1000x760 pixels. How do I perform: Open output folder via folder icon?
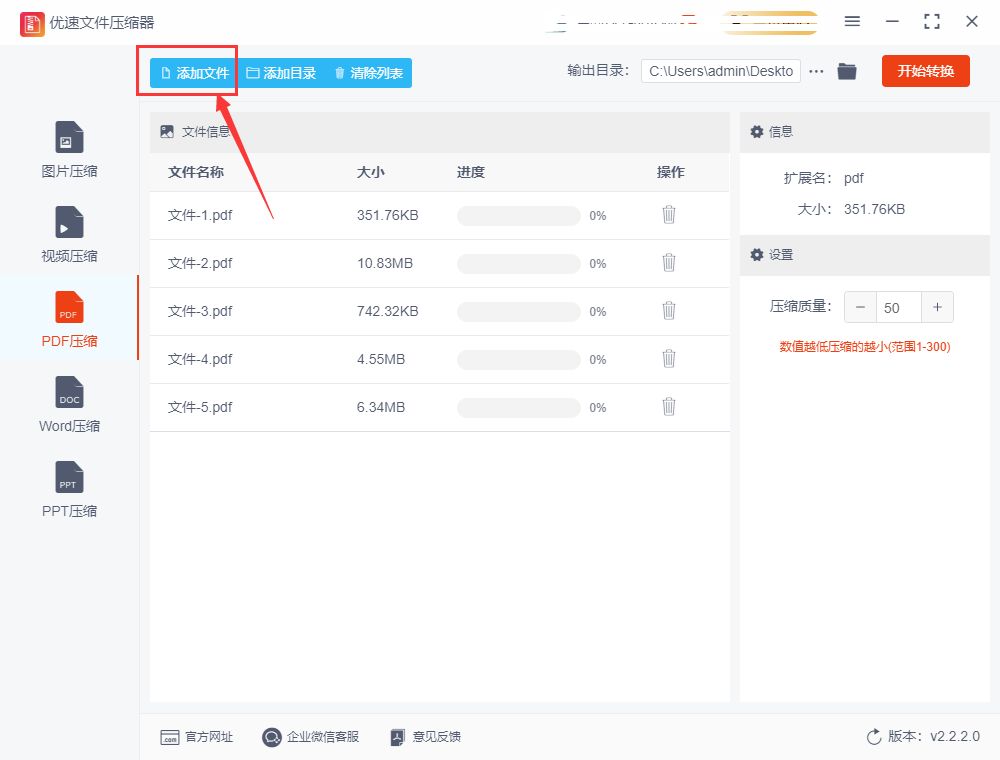point(847,71)
